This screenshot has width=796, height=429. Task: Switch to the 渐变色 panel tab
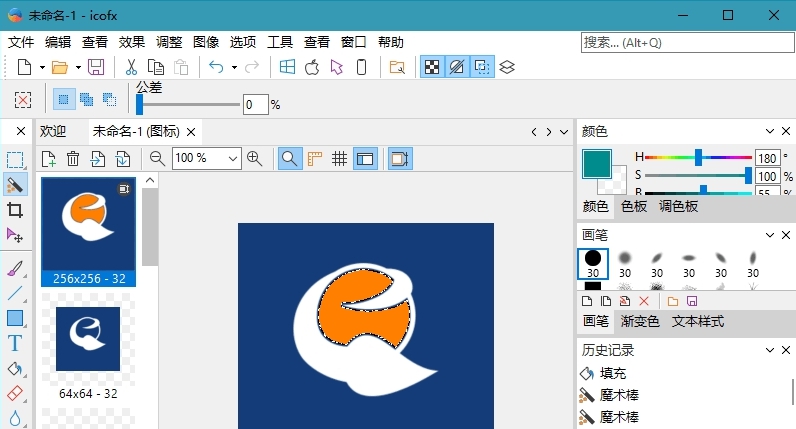pyautogui.click(x=640, y=321)
